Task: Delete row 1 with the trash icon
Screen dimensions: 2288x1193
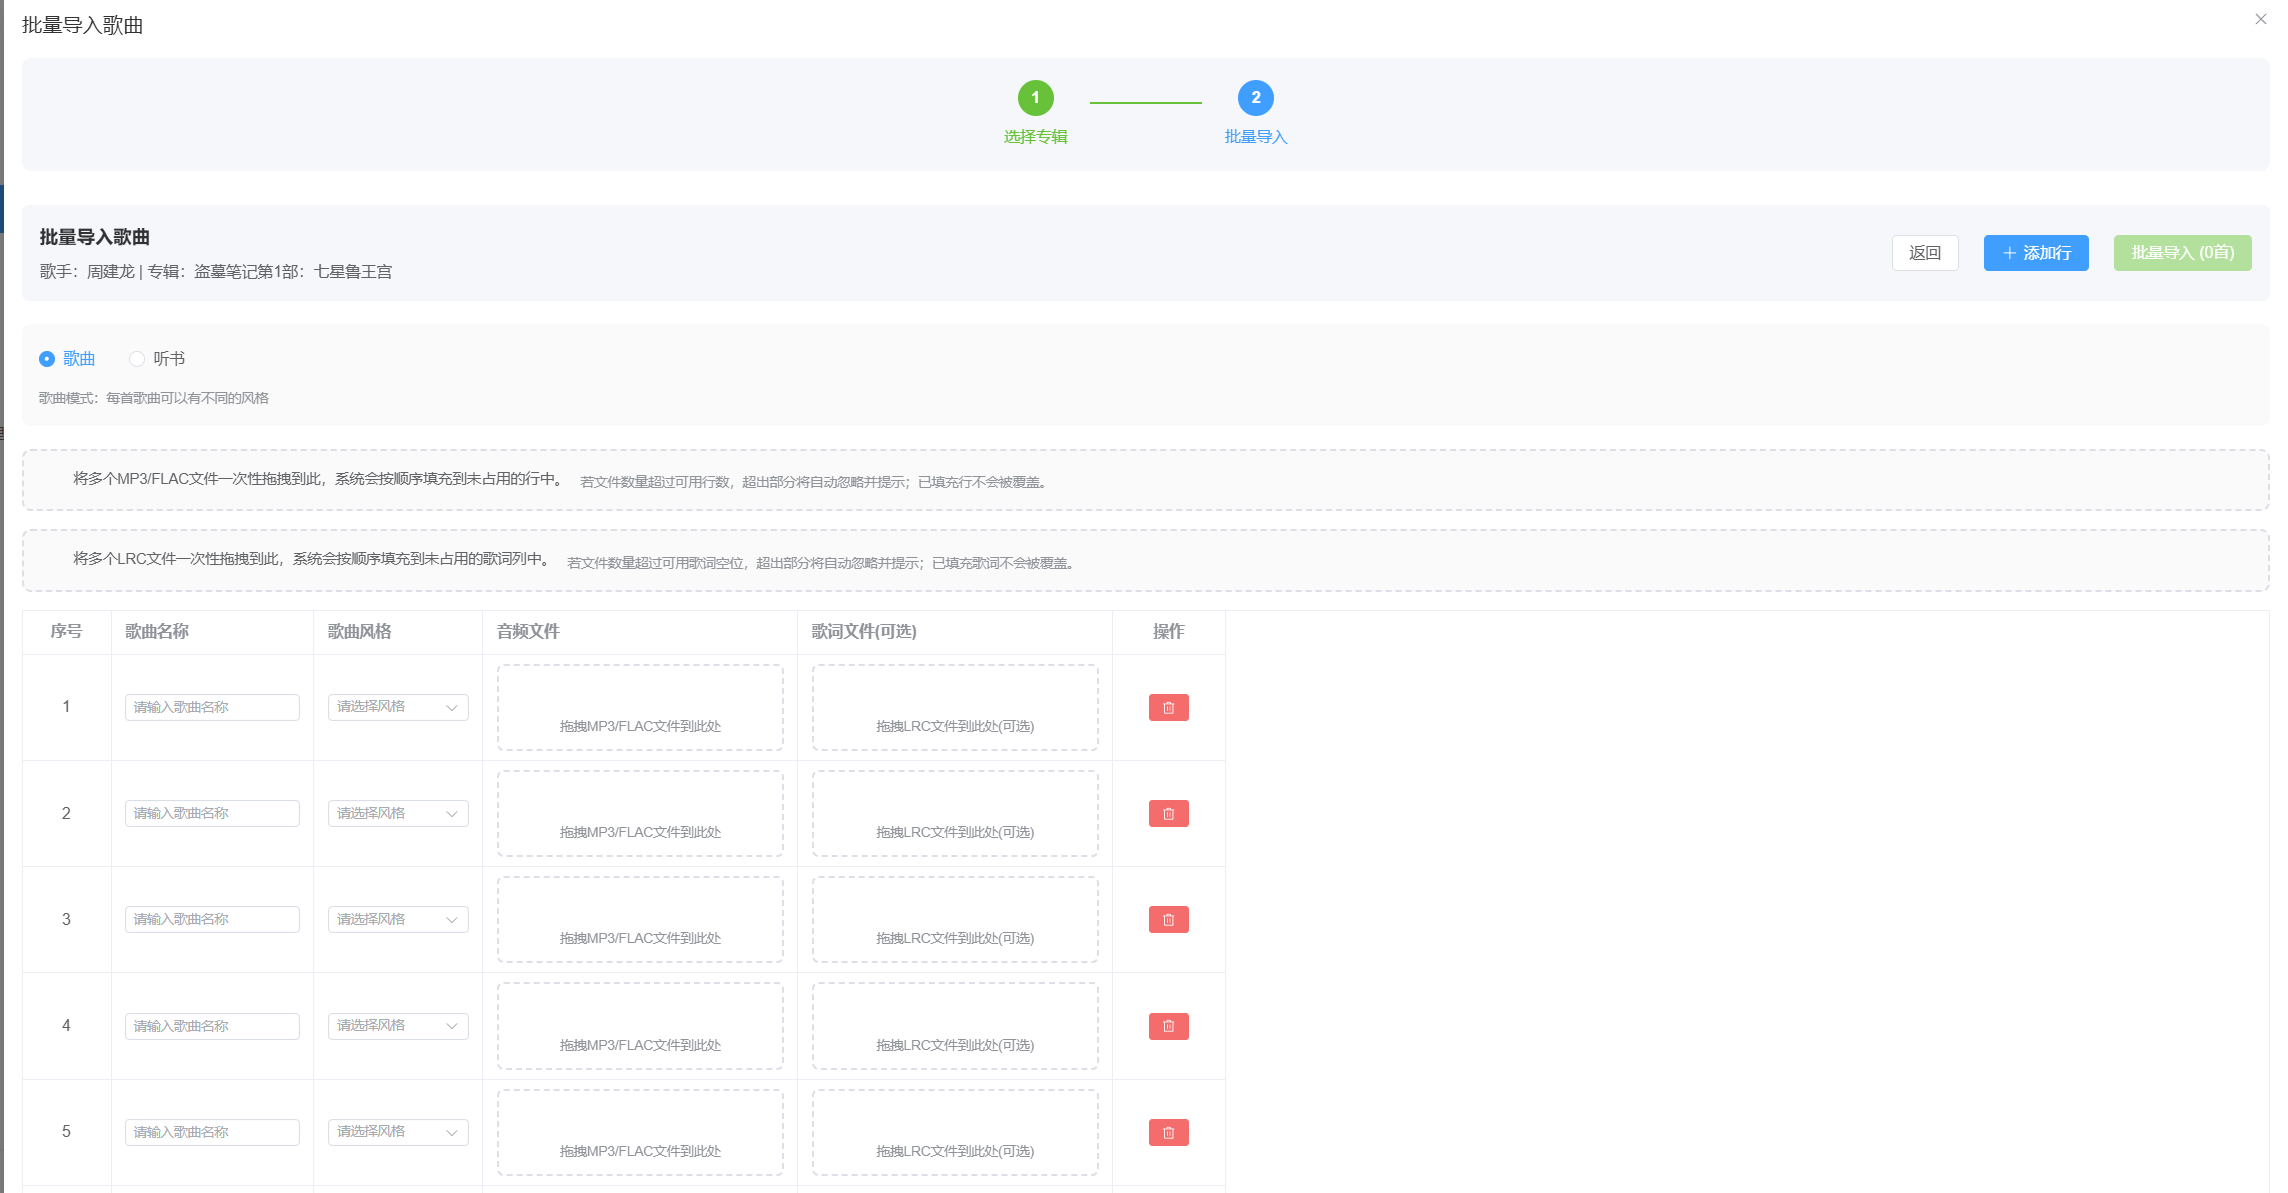Action: (1168, 707)
